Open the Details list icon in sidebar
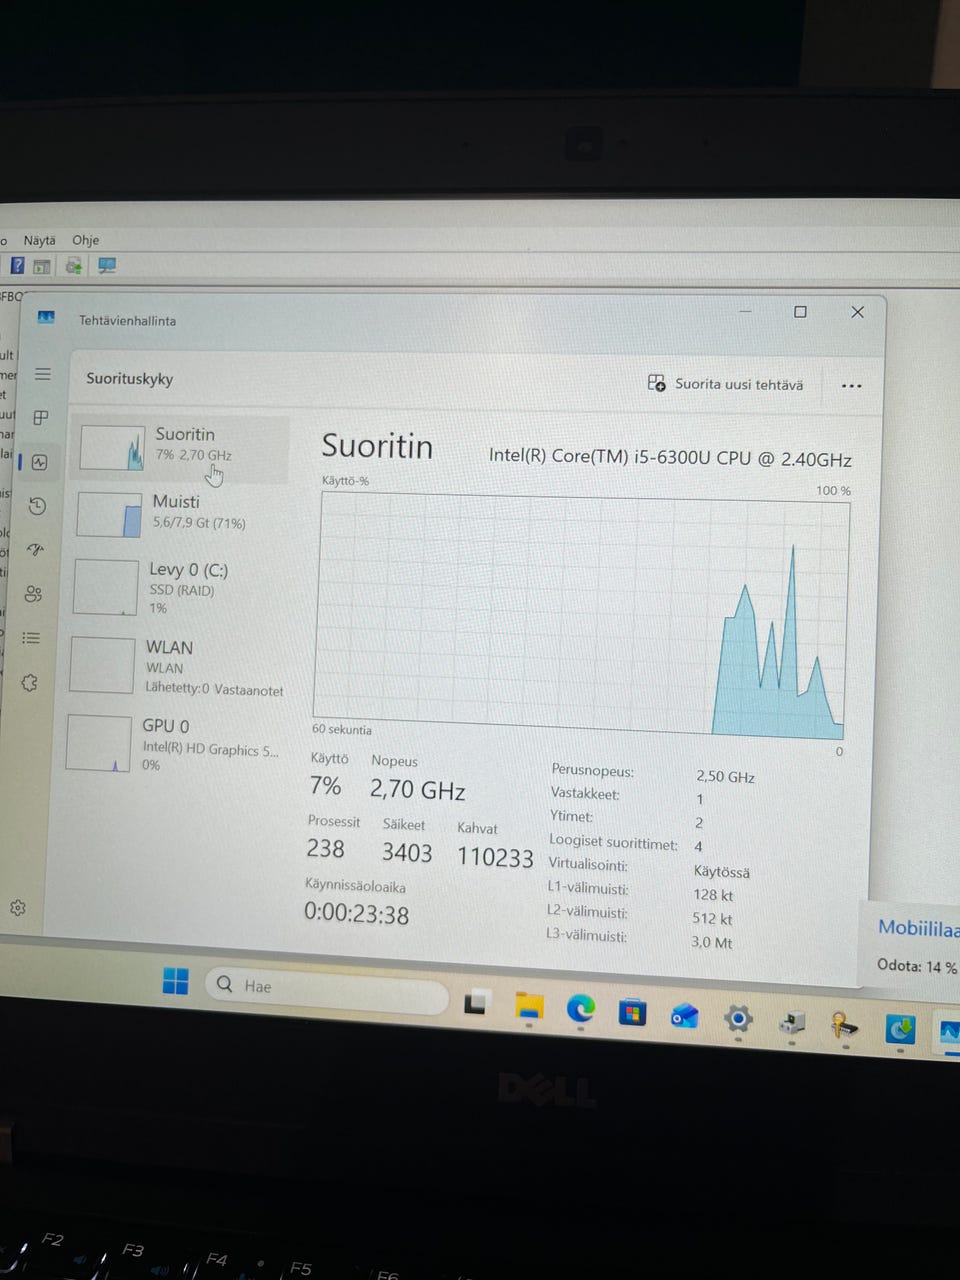This screenshot has width=960, height=1280. (x=32, y=638)
